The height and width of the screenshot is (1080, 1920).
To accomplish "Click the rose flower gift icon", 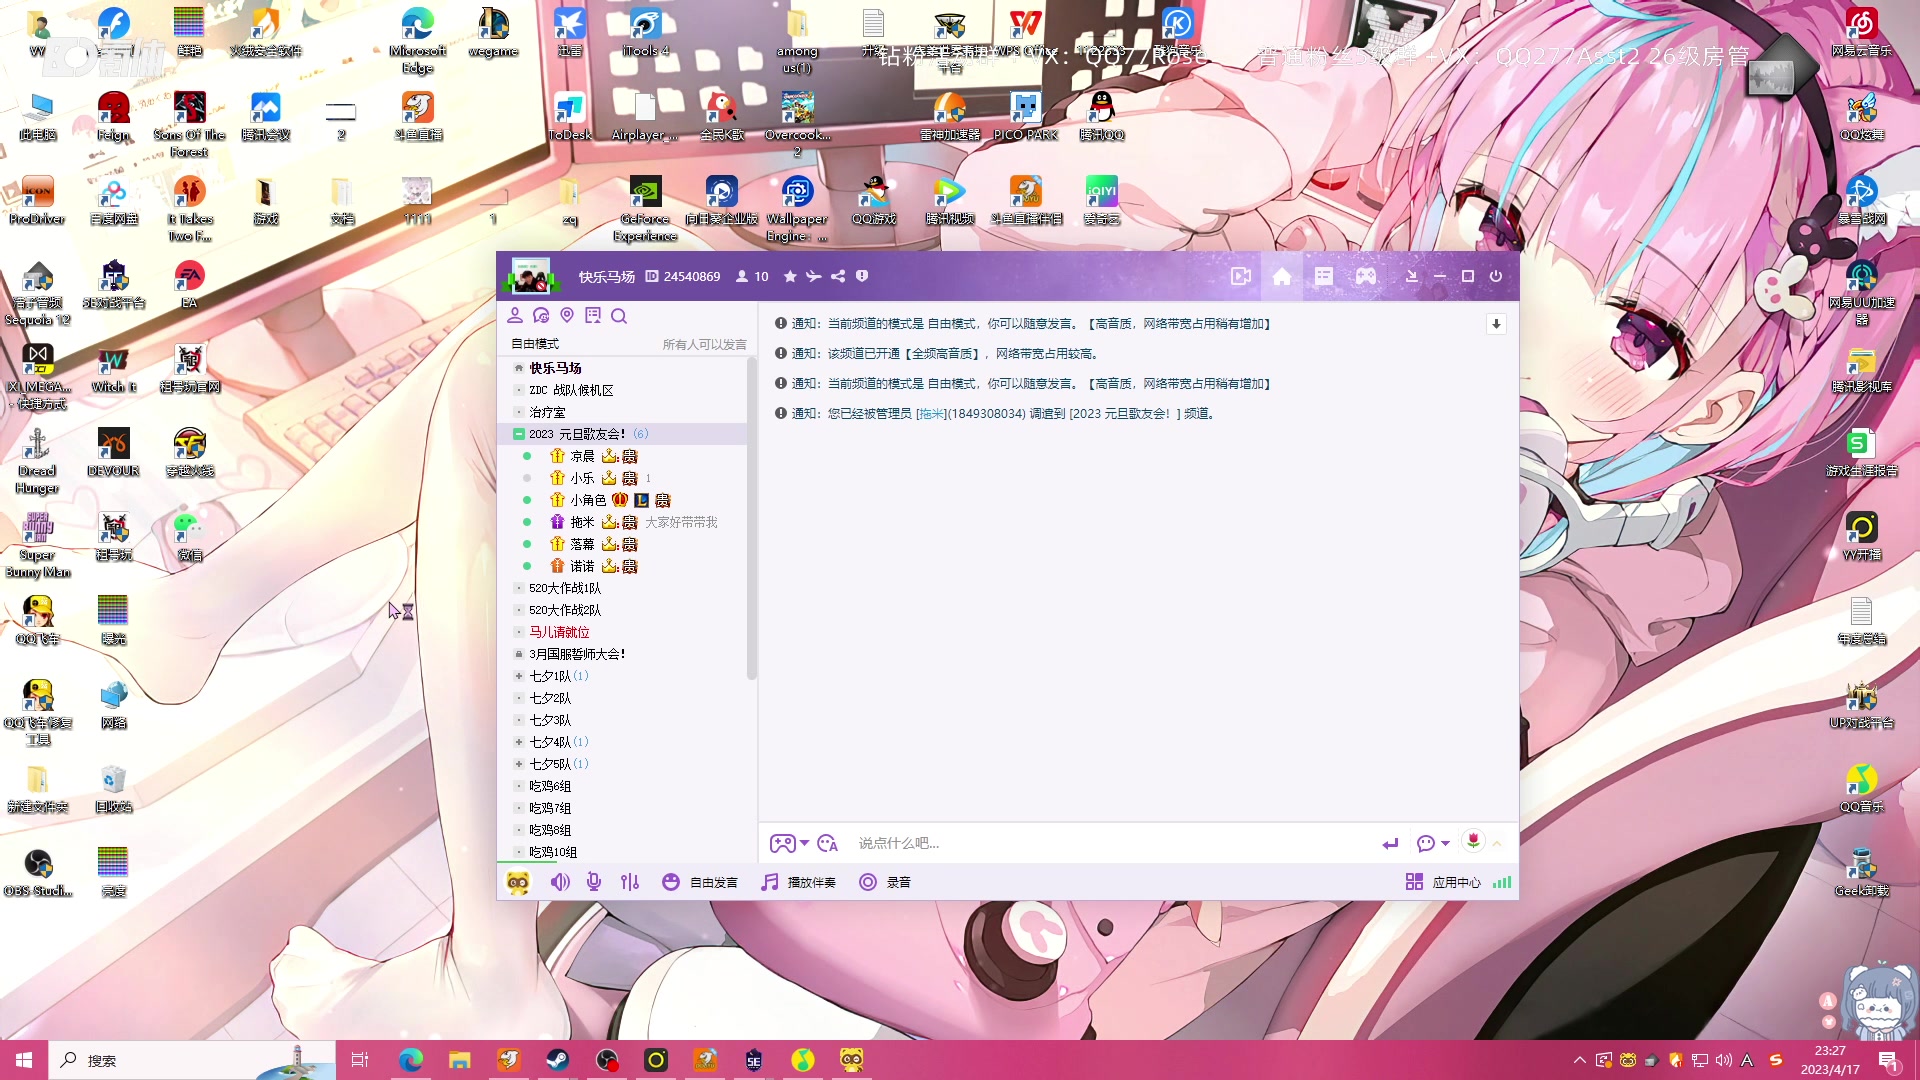I will click(x=1473, y=841).
